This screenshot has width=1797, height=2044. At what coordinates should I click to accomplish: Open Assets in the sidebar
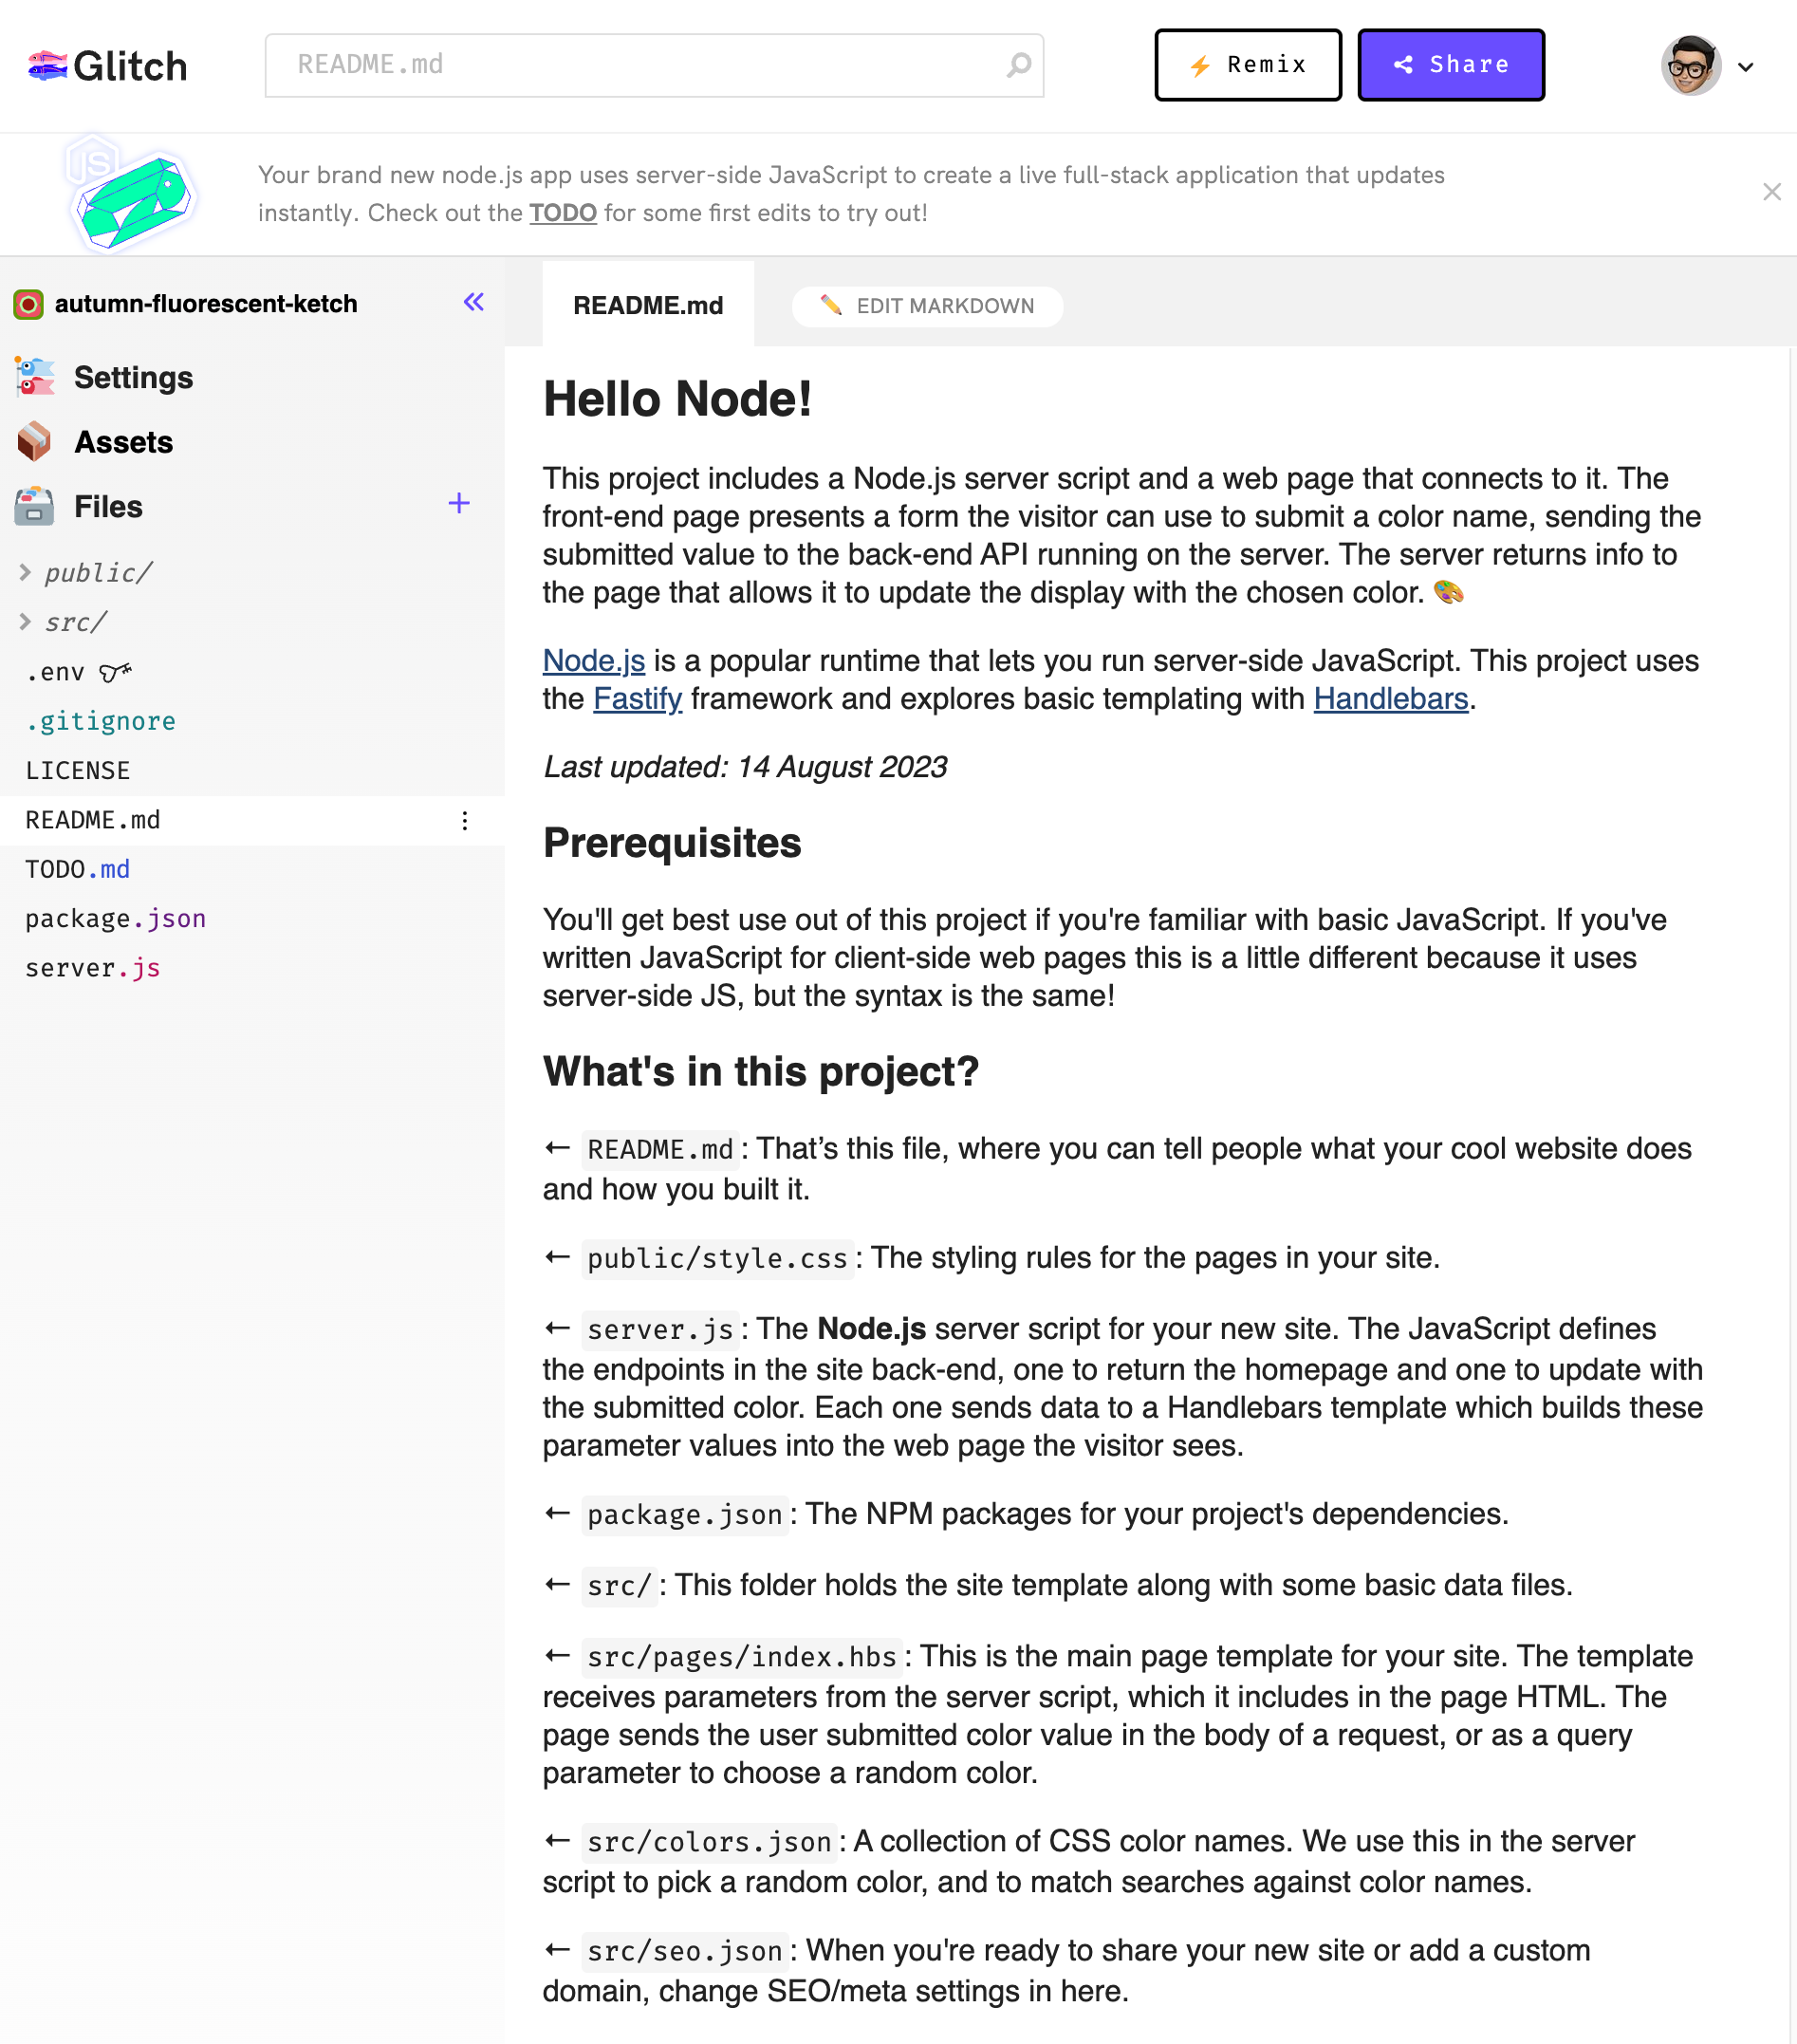pyautogui.click(x=123, y=442)
